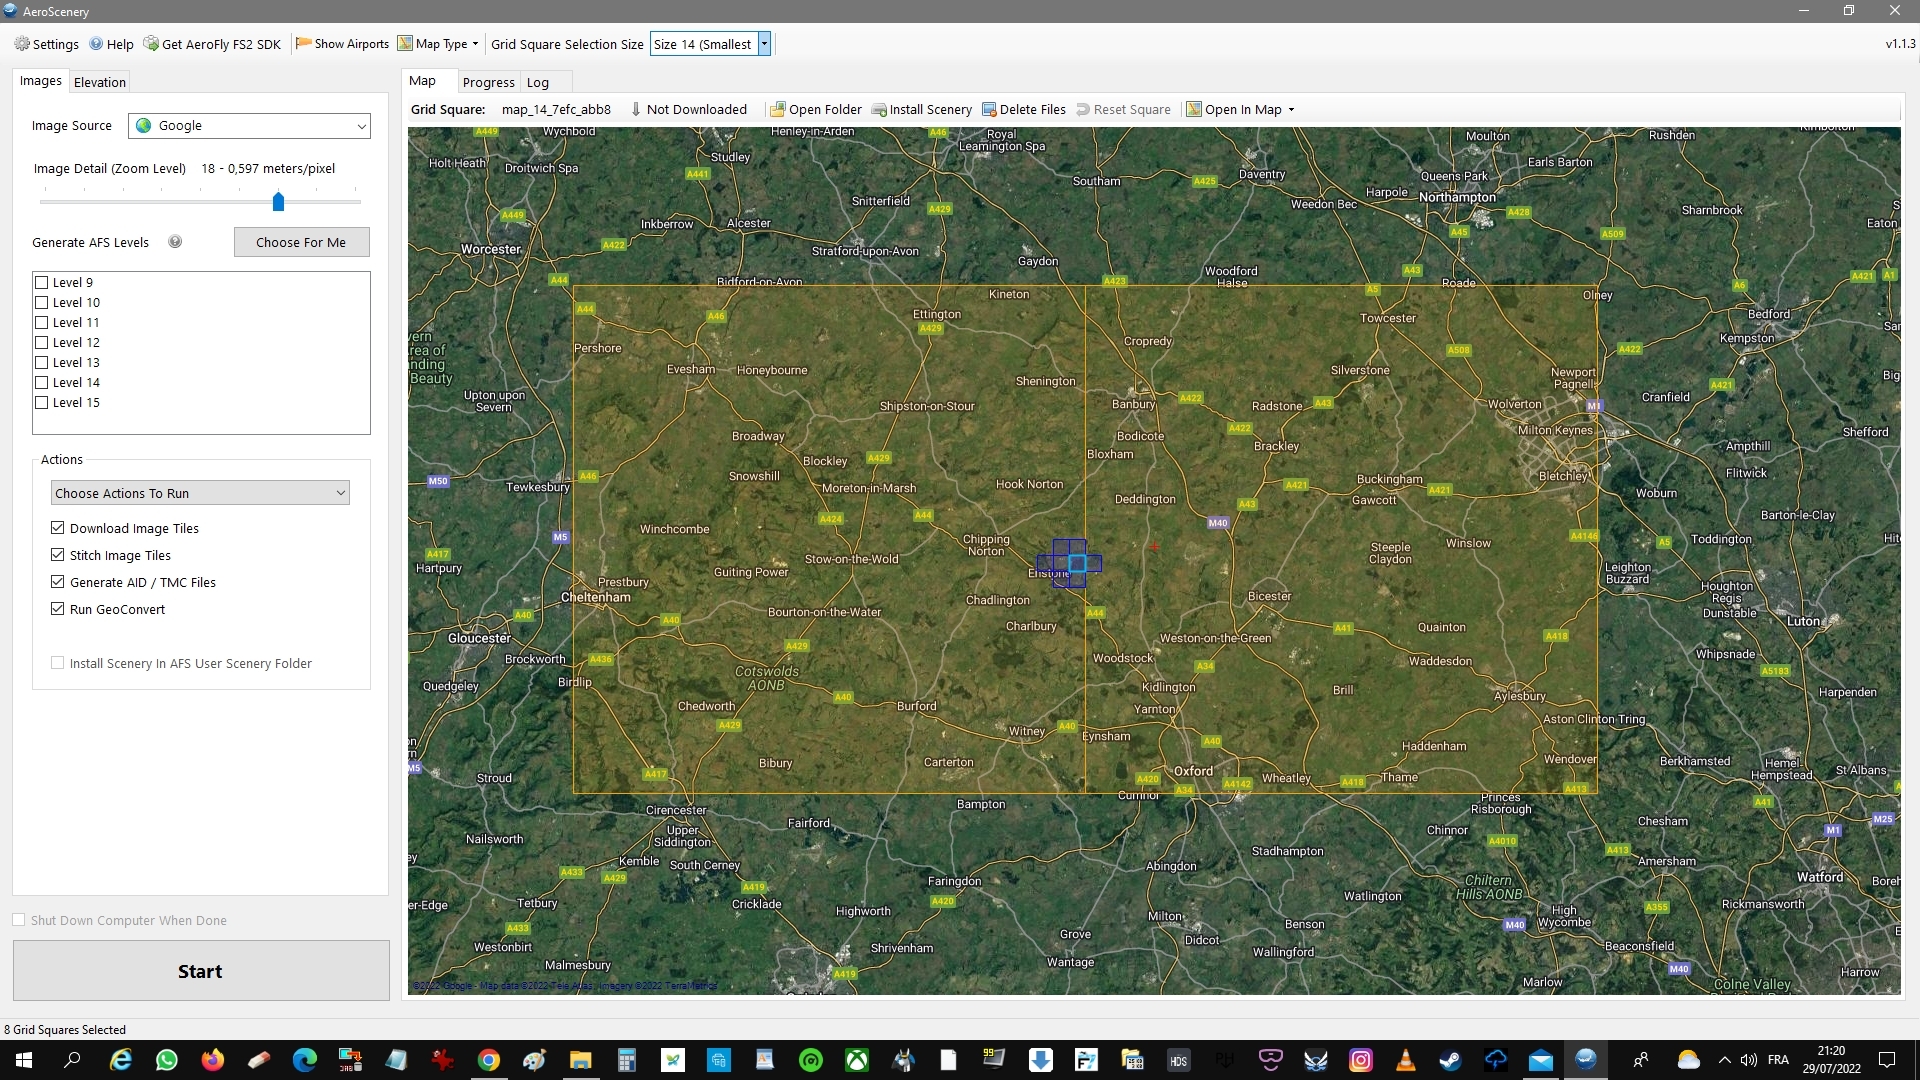The image size is (1920, 1080).
Task: Open the Progress tab
Action: pyautogui.click(x=488, y=82)
